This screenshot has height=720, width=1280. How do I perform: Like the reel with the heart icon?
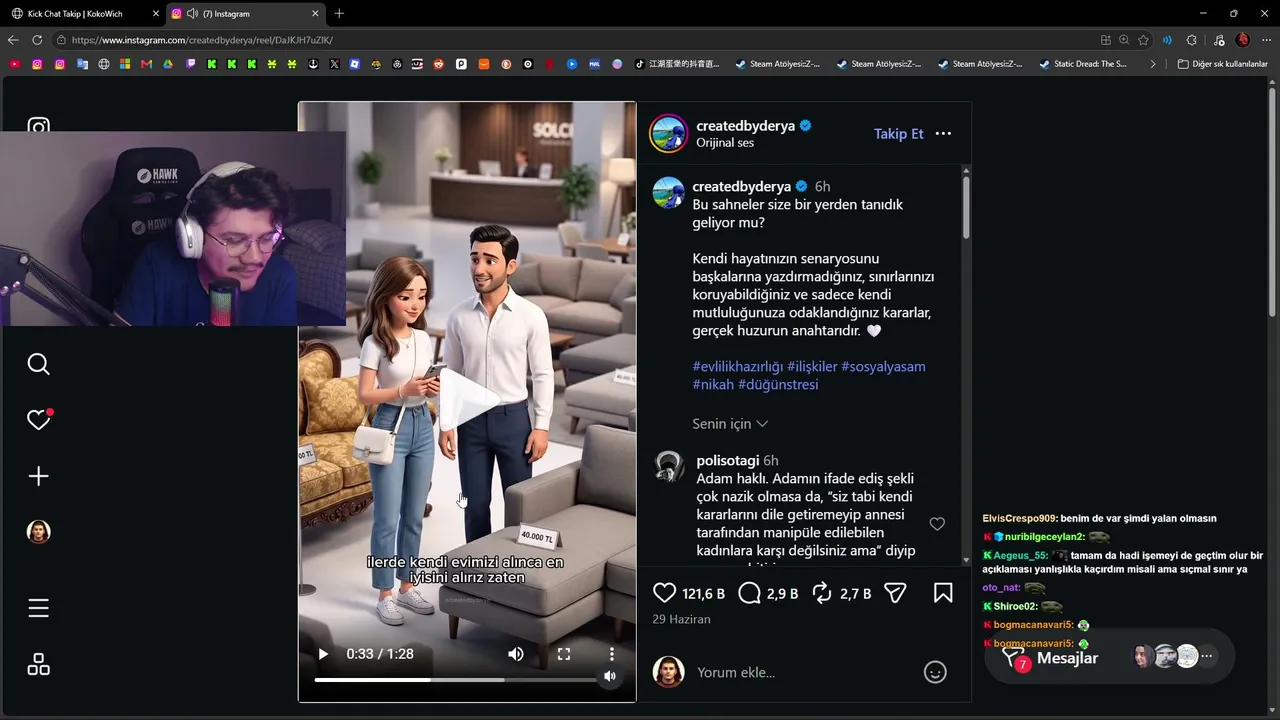coord(664,593)
